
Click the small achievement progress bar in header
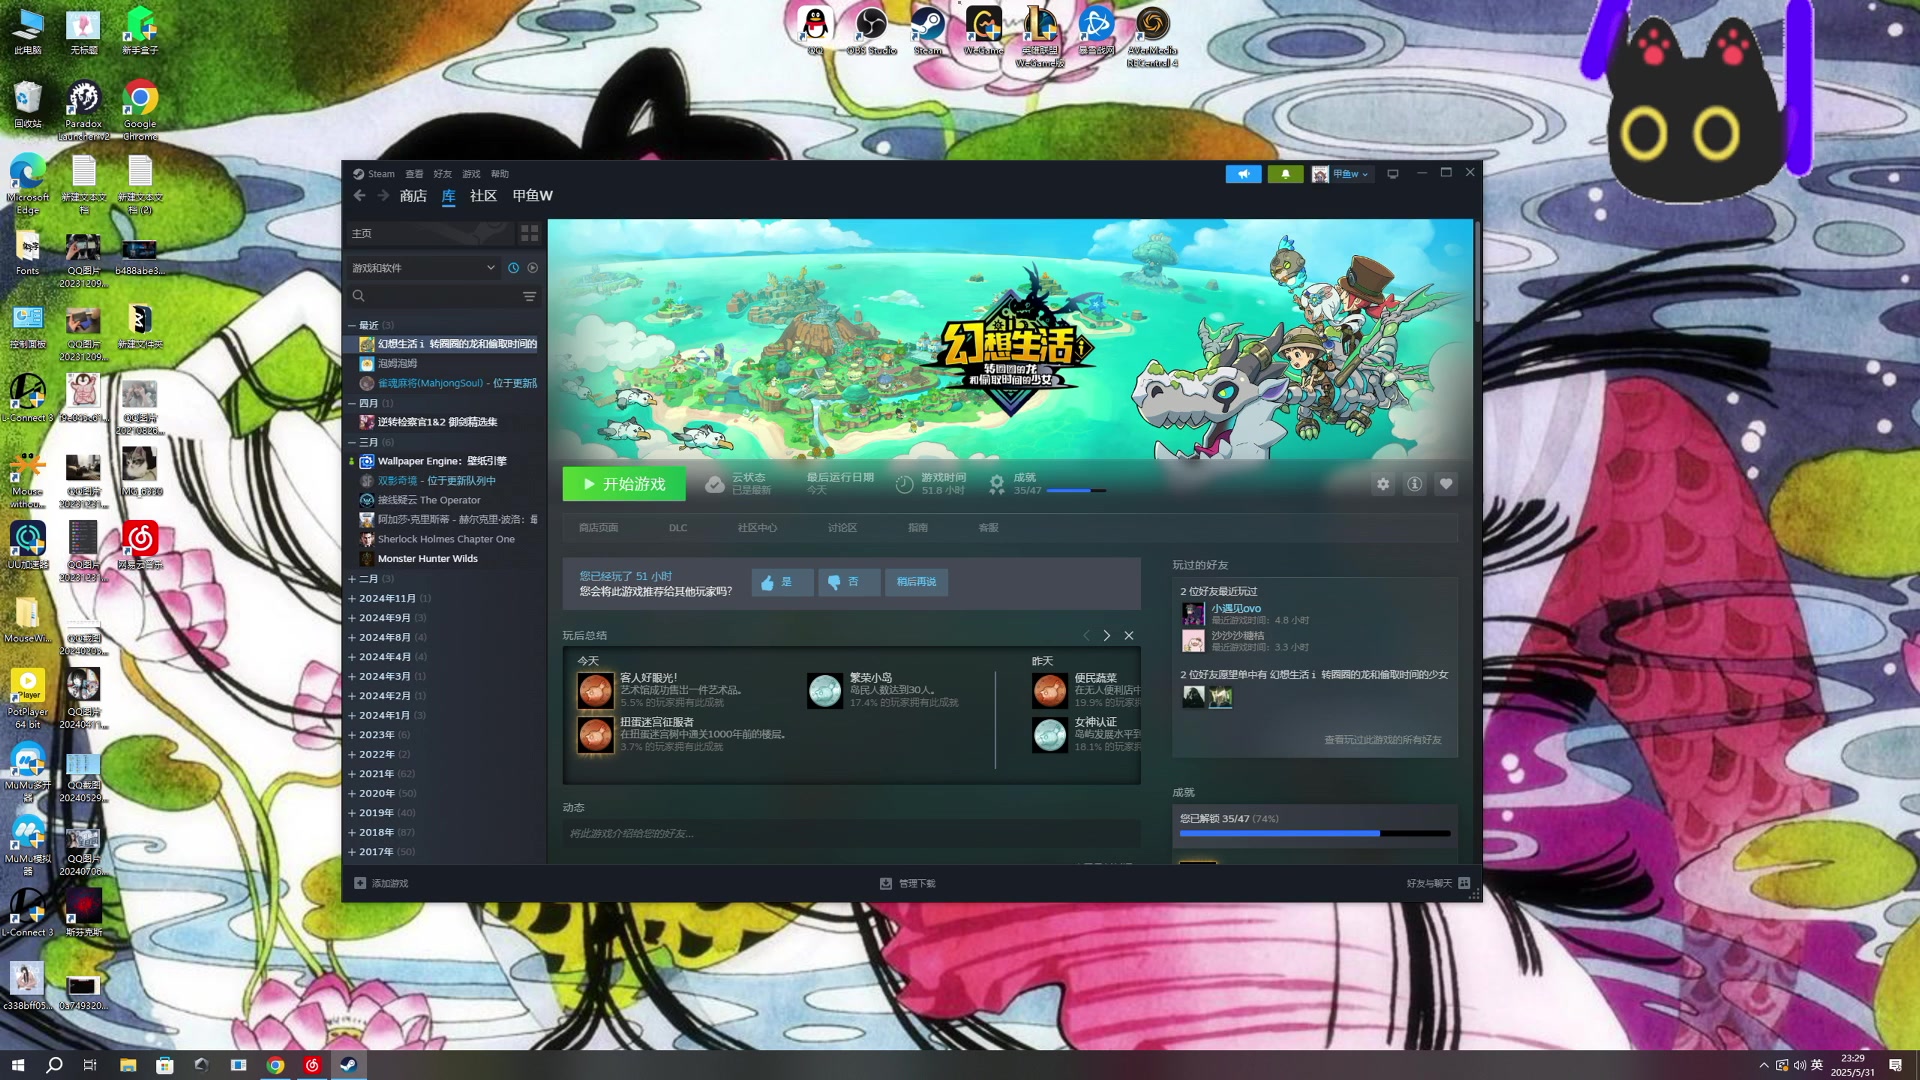pos(1076,491)
